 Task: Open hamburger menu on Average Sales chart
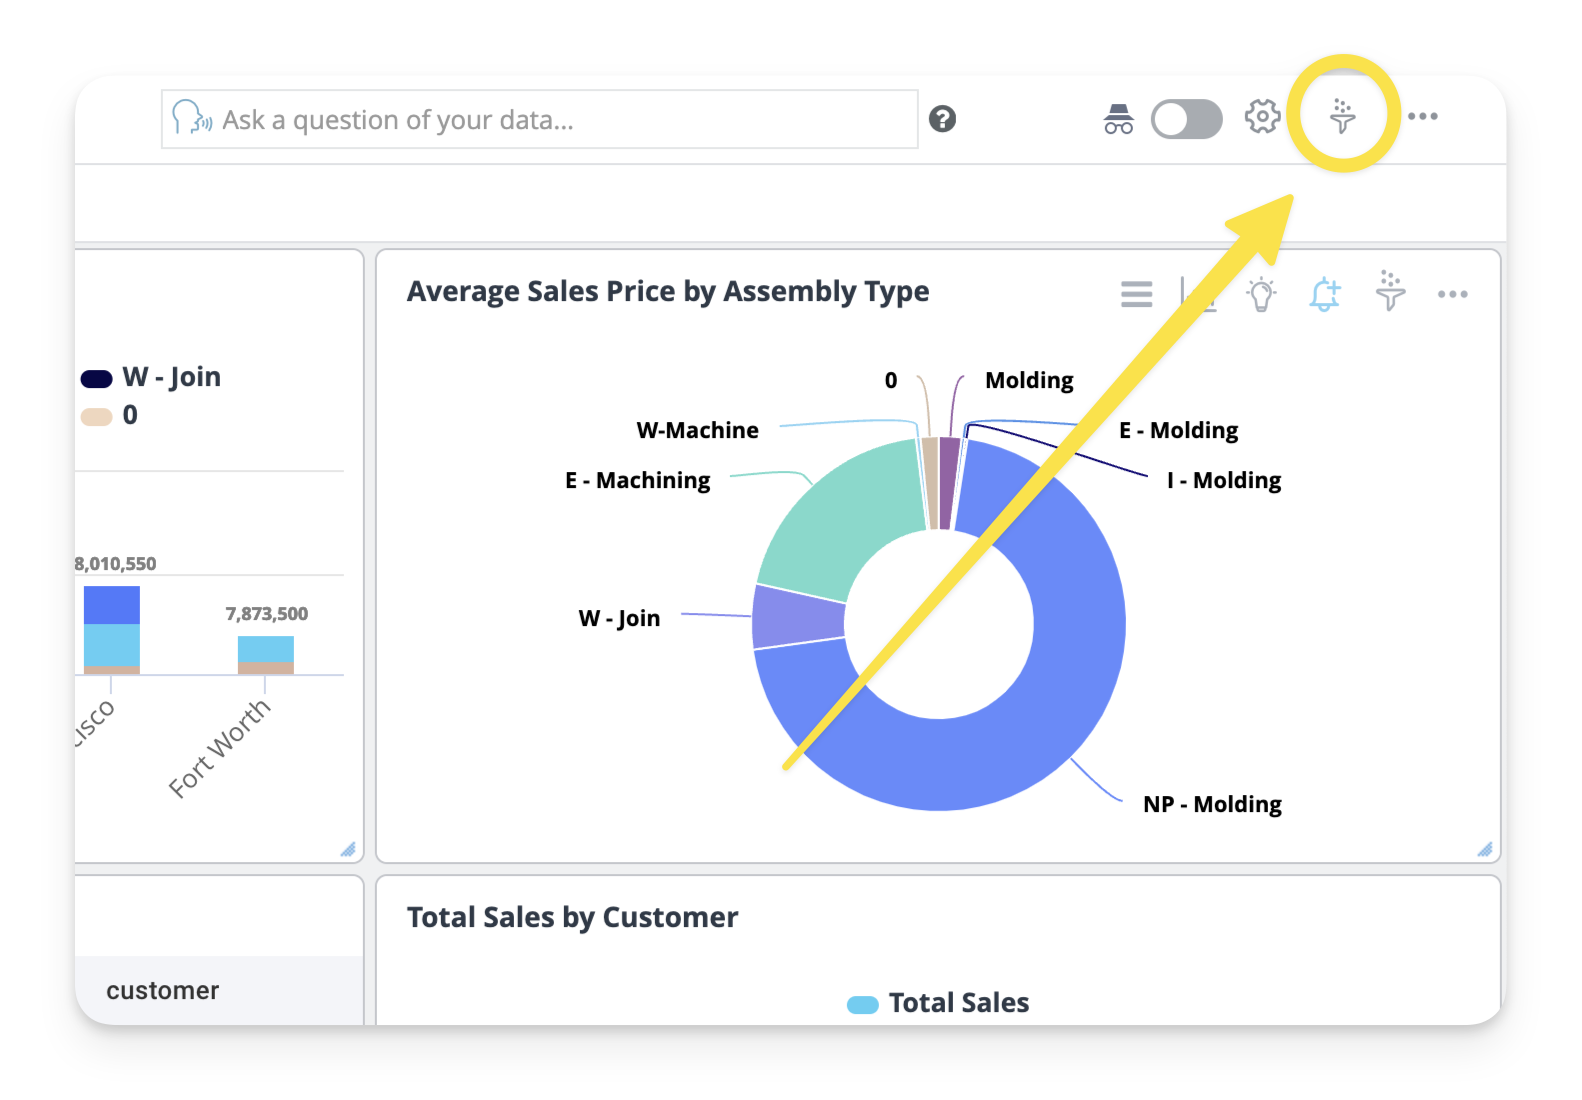click(1136, 294)
